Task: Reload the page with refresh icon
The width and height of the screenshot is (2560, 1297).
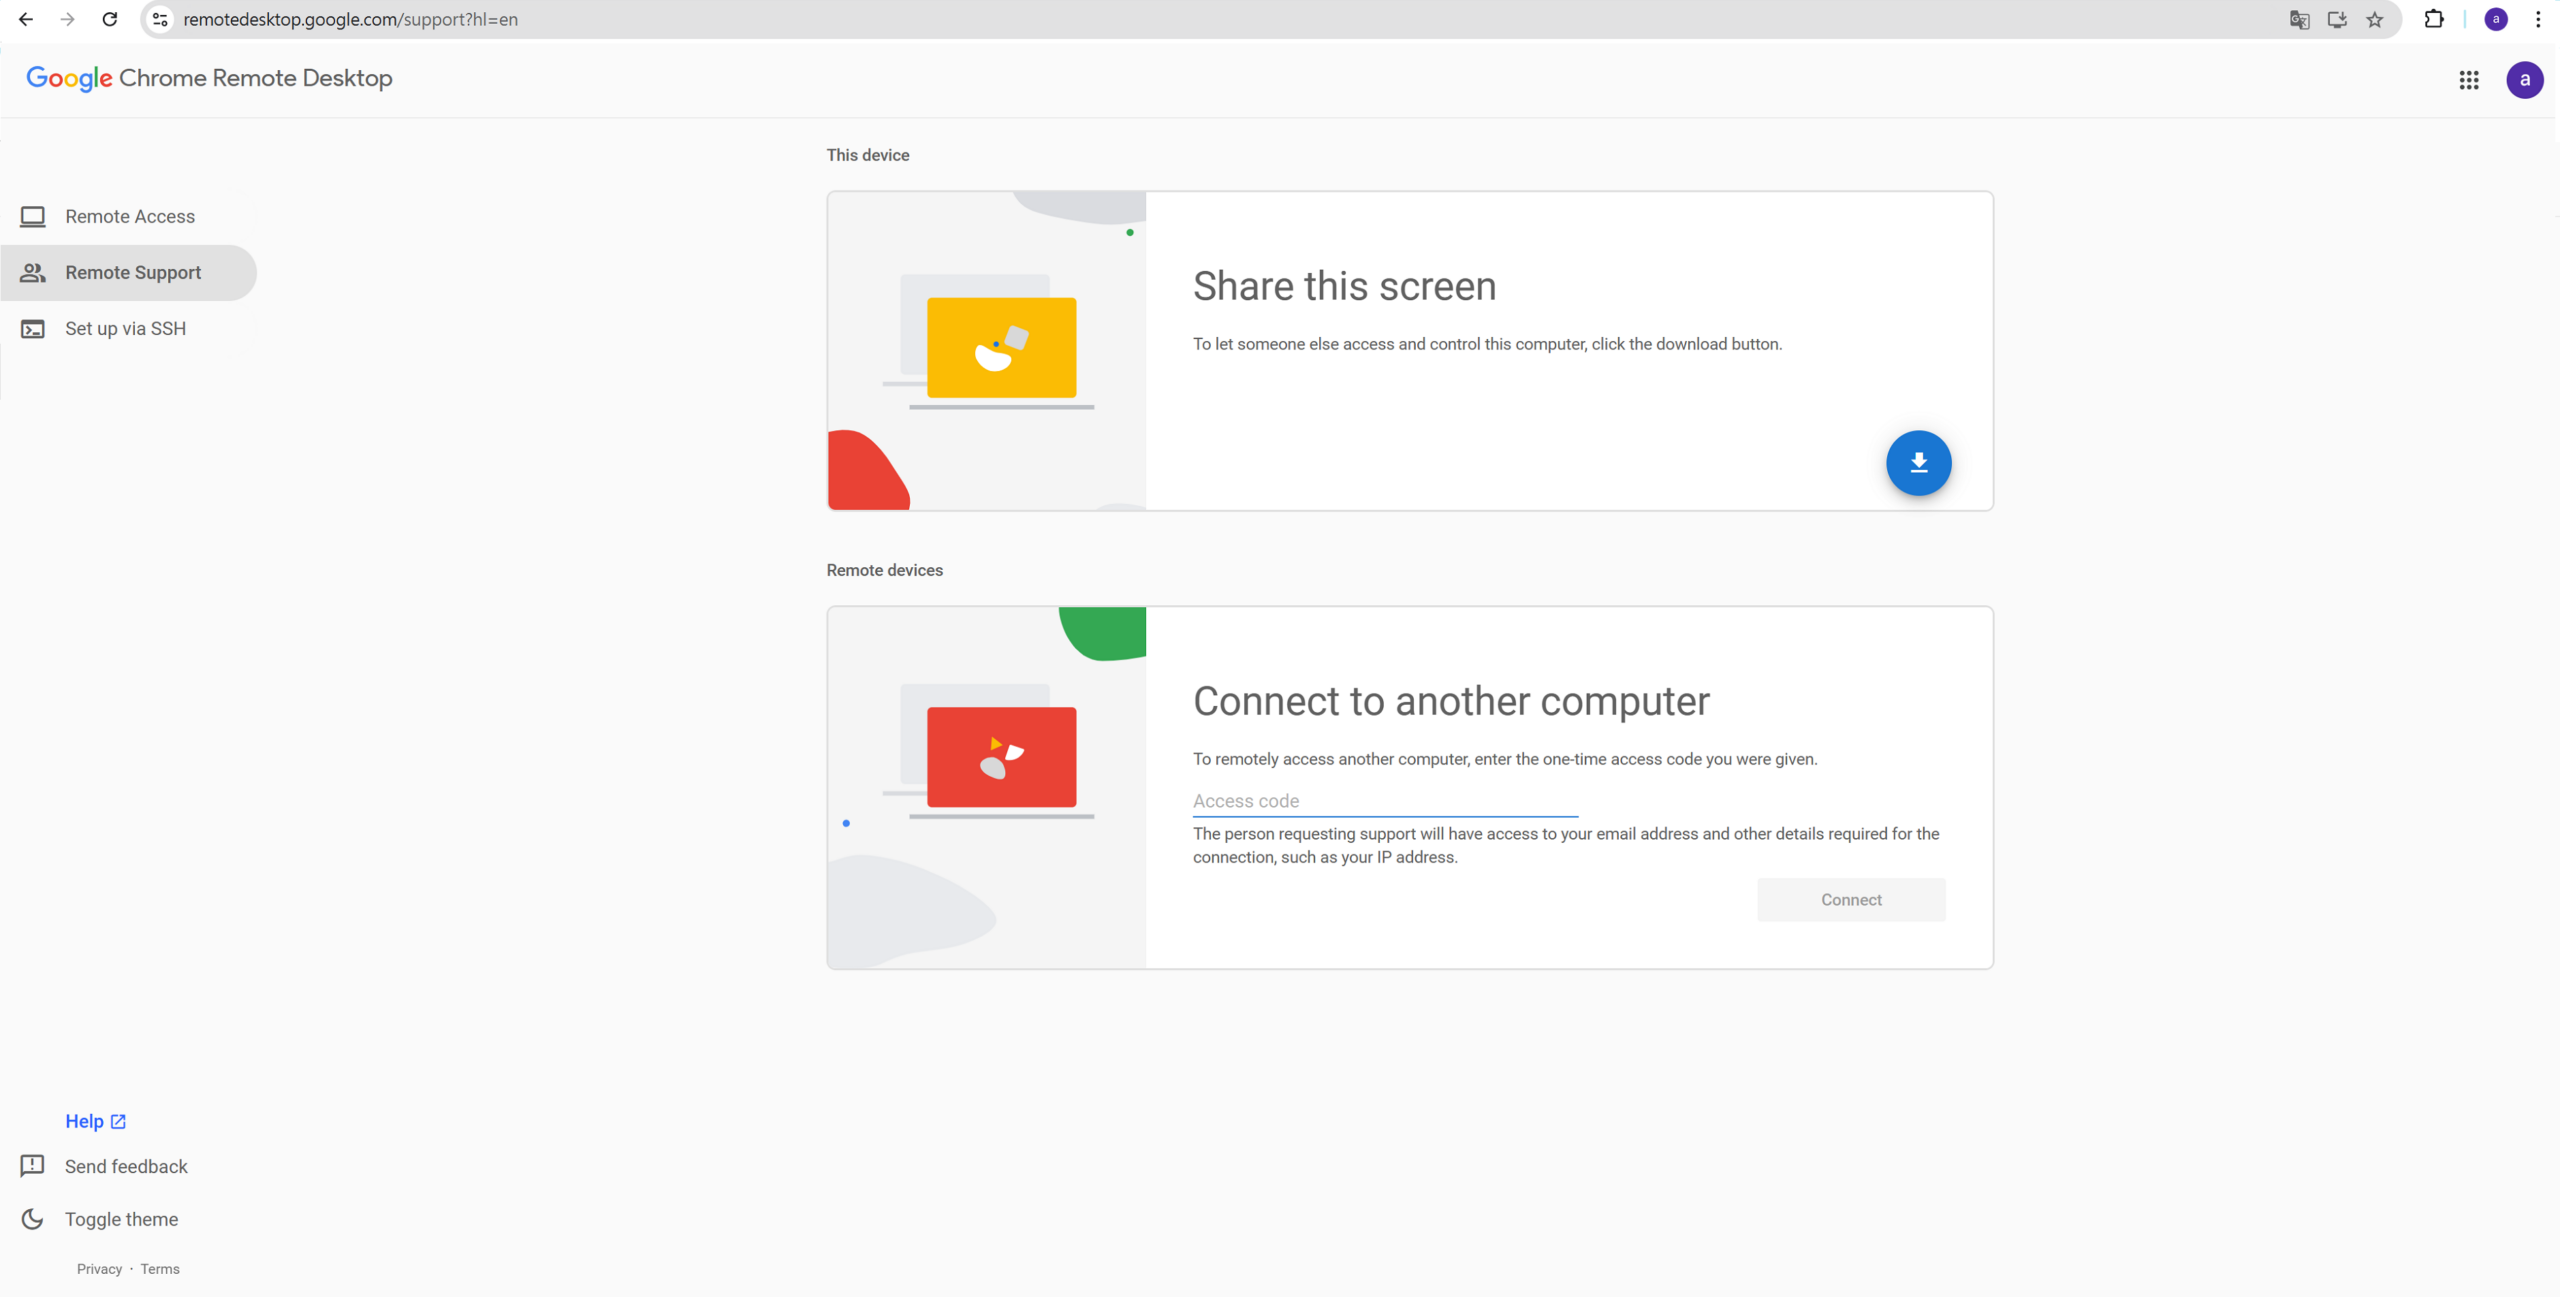Action: 110,19
